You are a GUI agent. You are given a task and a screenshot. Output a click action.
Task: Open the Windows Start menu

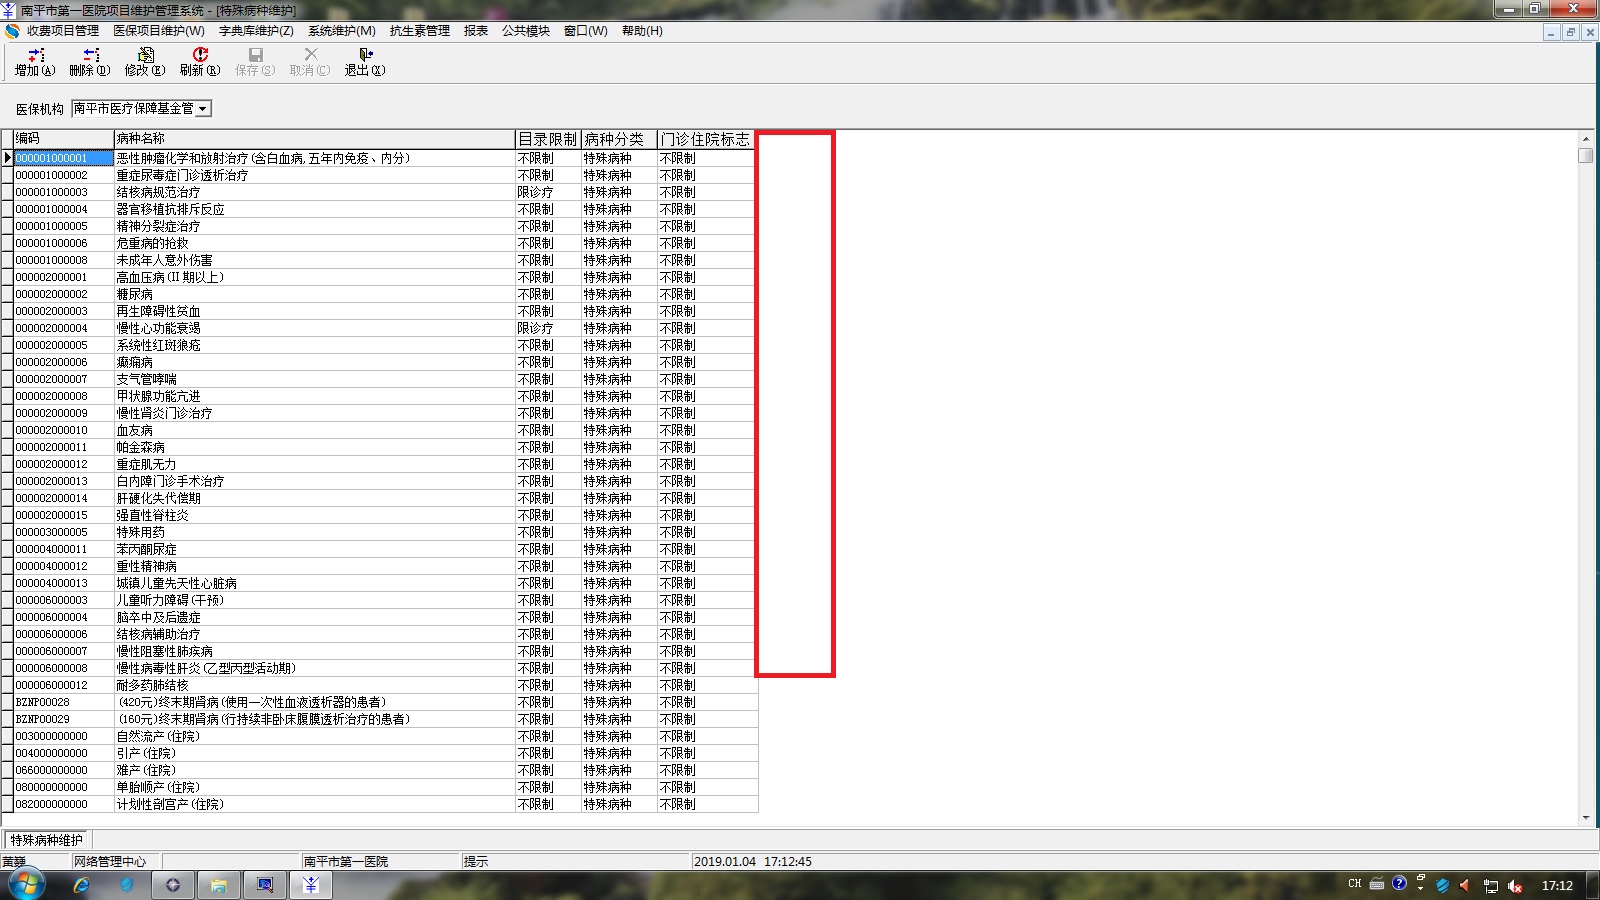click(26, 885)
